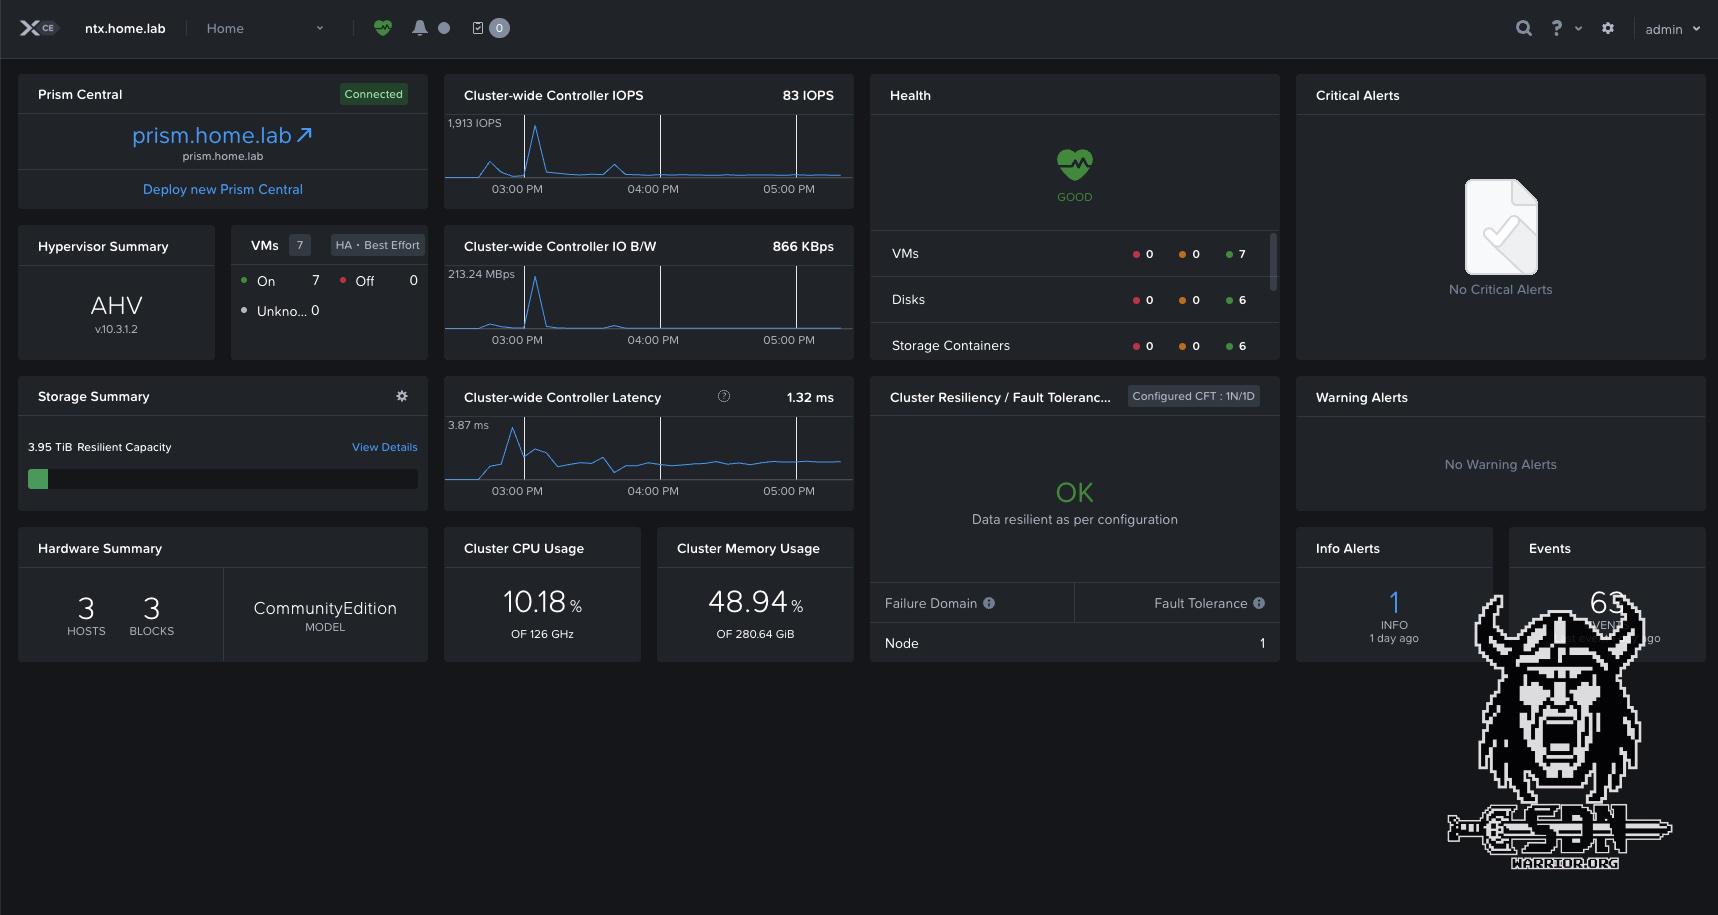Open the alerts bell icon
This screenshot has width=1718, height=915.
tap(419, 28)
